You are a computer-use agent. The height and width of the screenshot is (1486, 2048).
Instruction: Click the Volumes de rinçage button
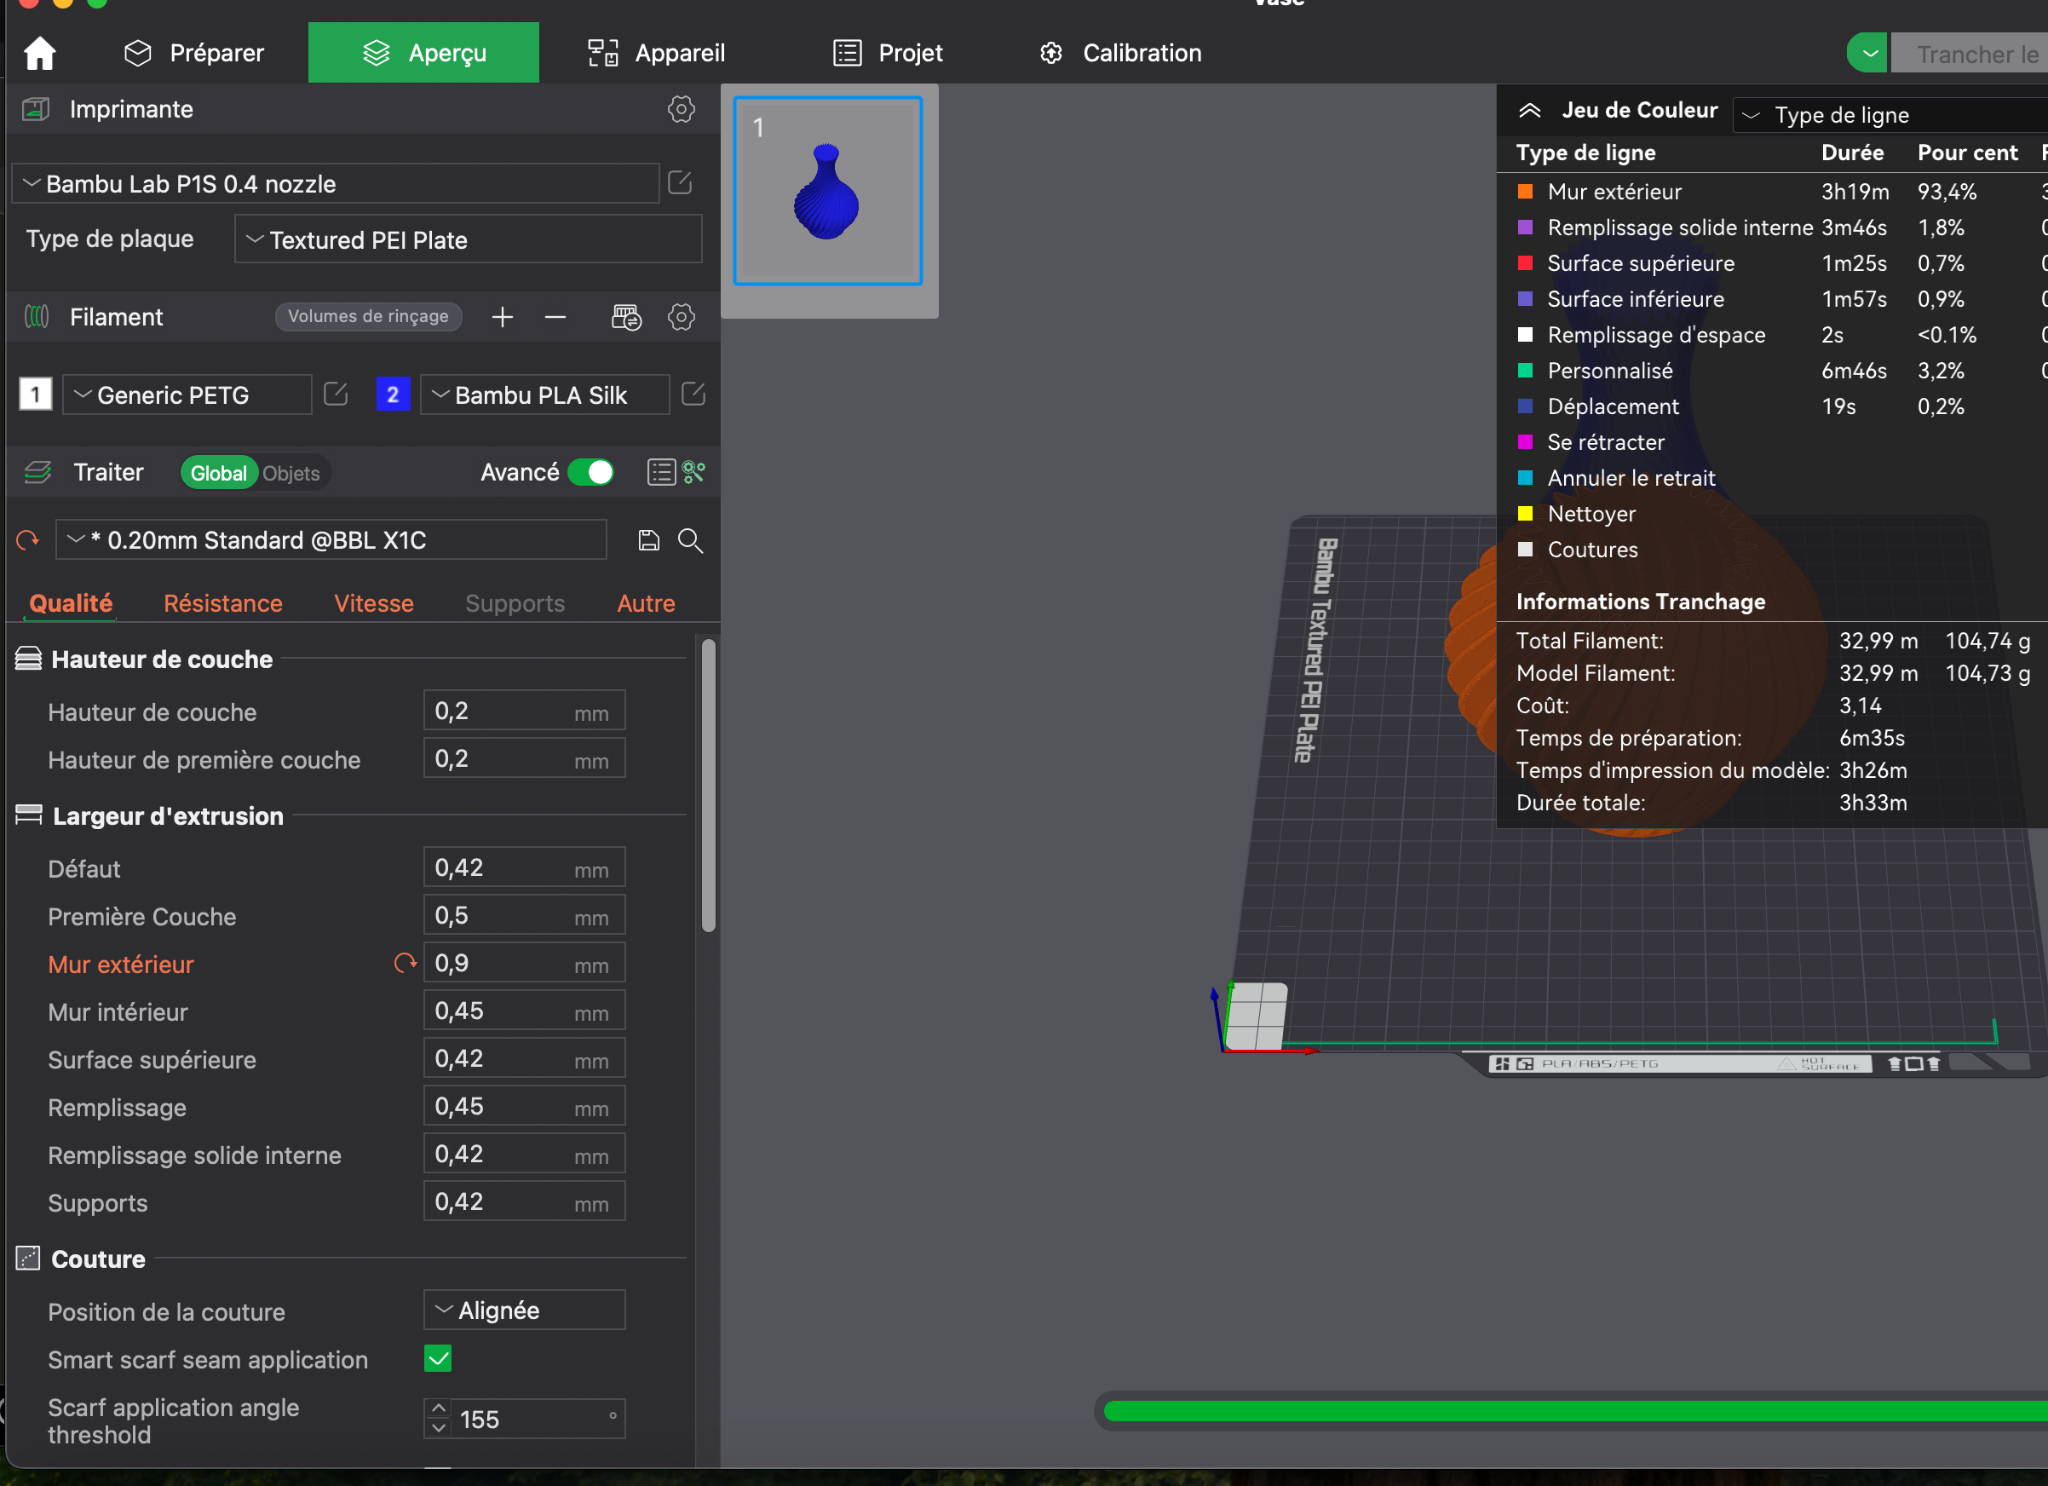coord(368,316)
